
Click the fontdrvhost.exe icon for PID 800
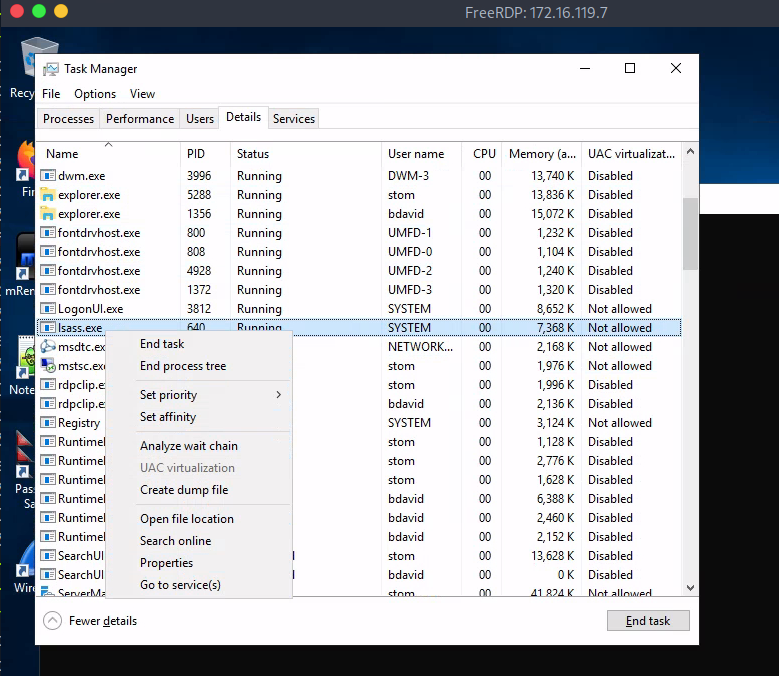pos(48,232)
